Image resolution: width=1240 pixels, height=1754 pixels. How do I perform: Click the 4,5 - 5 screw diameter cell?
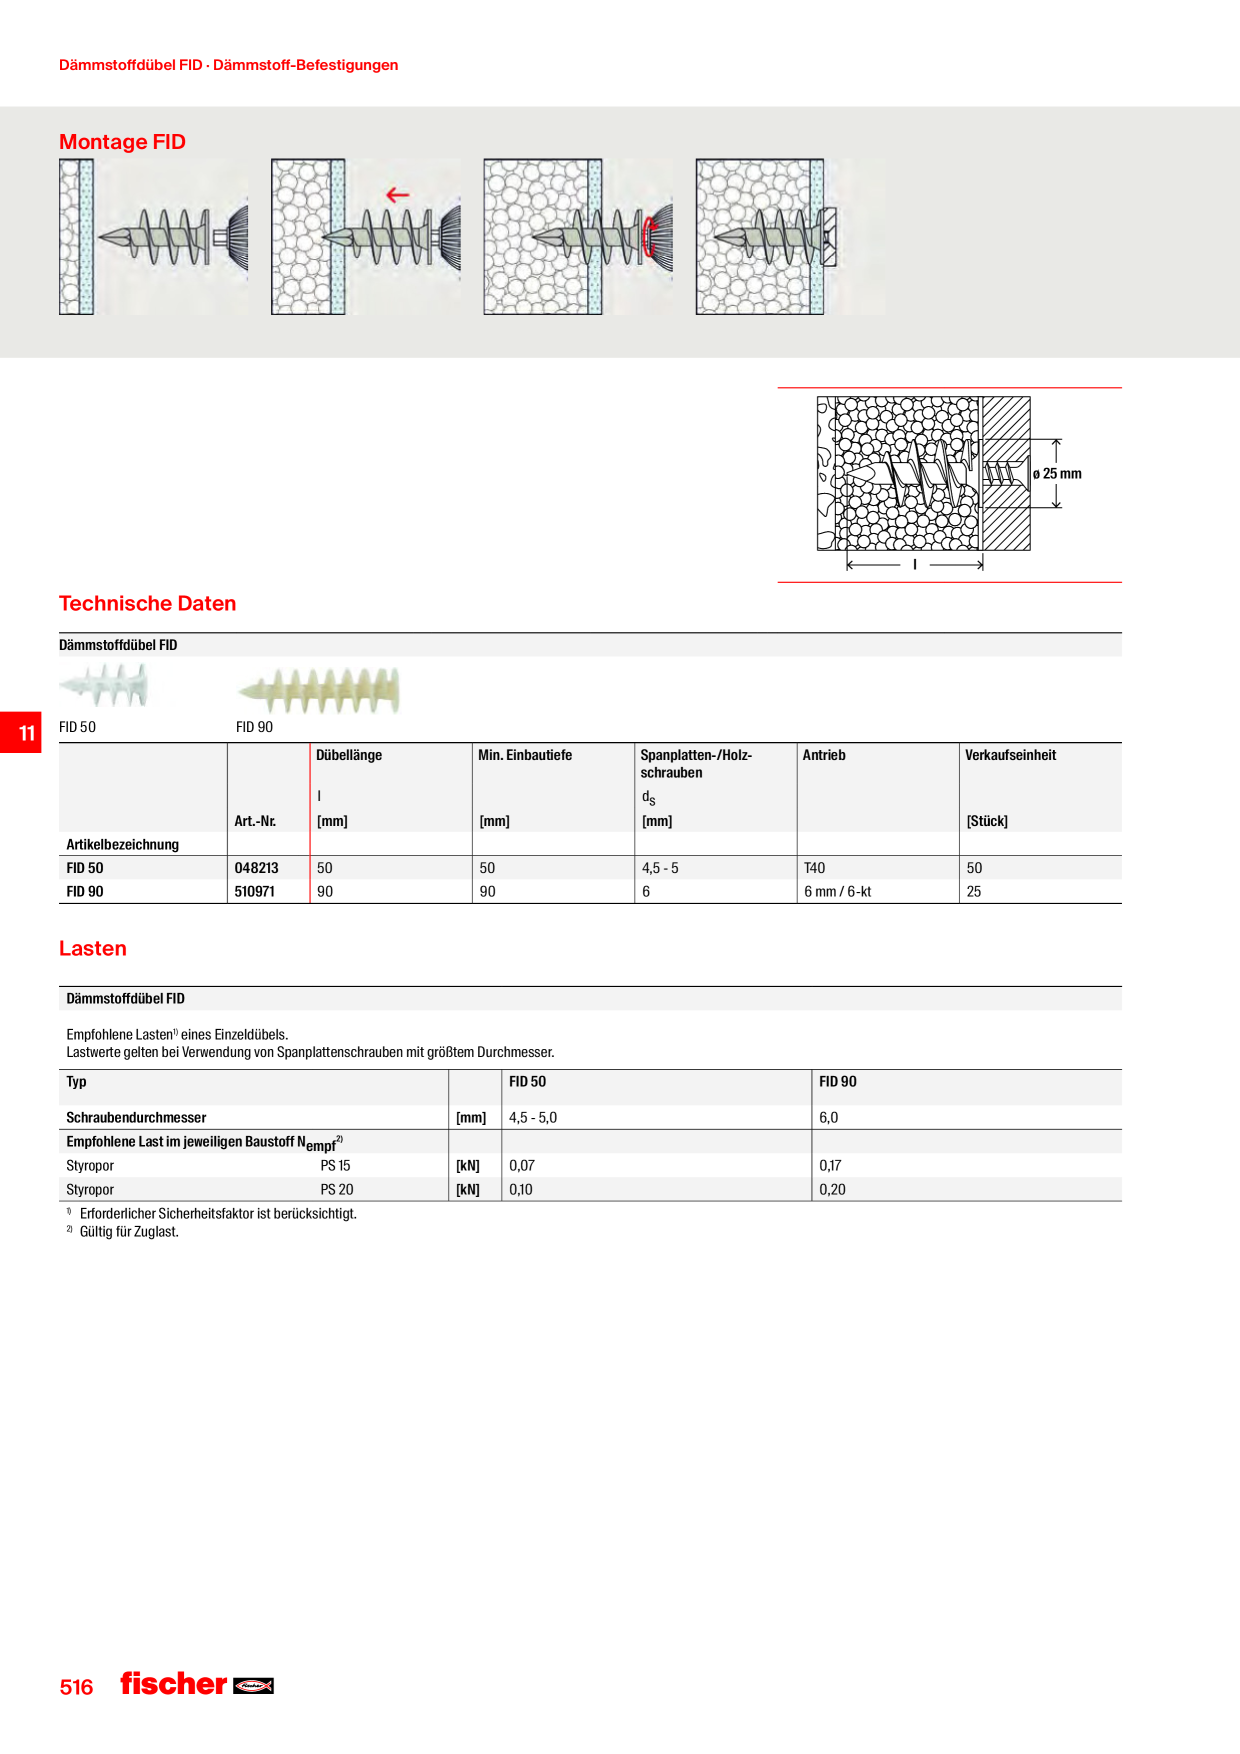tap(660, 868)
